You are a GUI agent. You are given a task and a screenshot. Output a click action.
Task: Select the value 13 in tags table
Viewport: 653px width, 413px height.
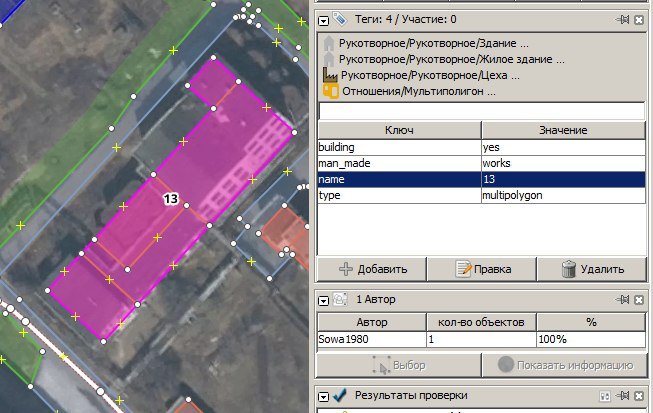pos(563,179)
